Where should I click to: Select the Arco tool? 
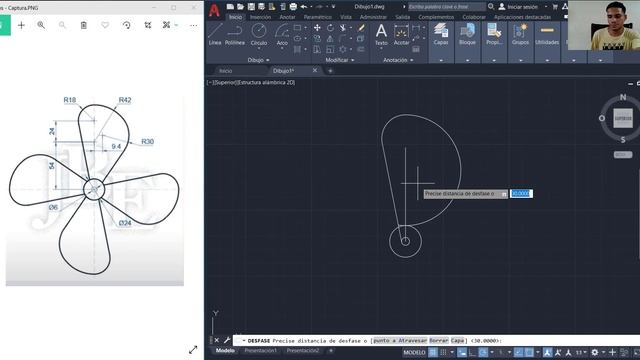[282, 34]
